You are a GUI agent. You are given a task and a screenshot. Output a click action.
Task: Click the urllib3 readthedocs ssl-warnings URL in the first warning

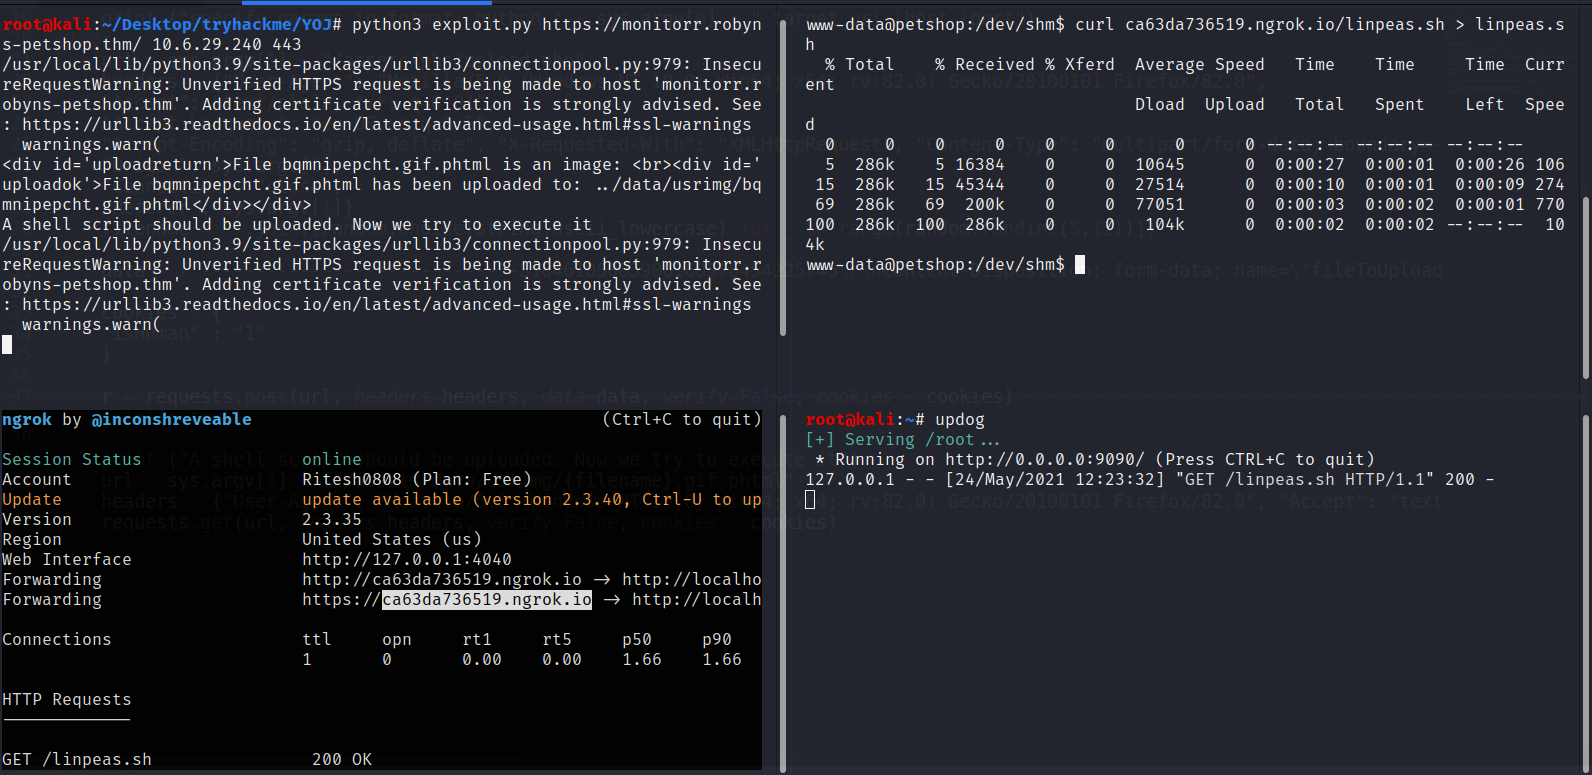[387, 124]
